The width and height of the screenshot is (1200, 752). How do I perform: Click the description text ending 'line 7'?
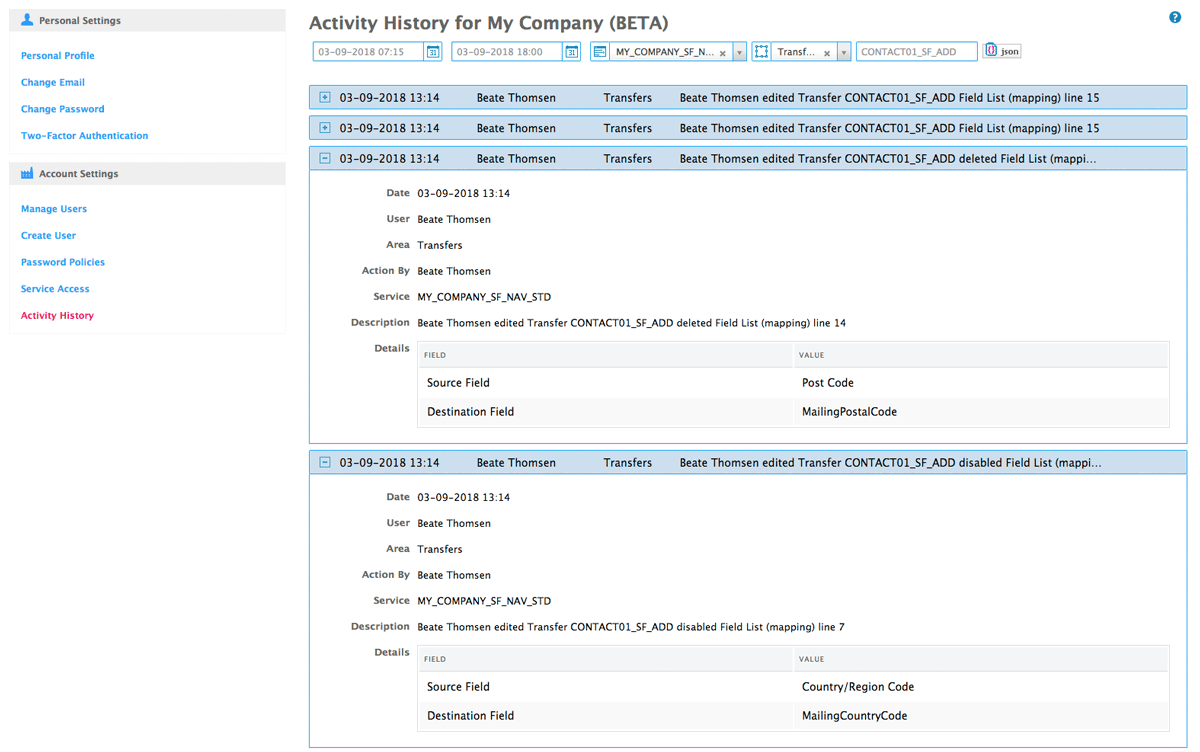click(631, 627)
